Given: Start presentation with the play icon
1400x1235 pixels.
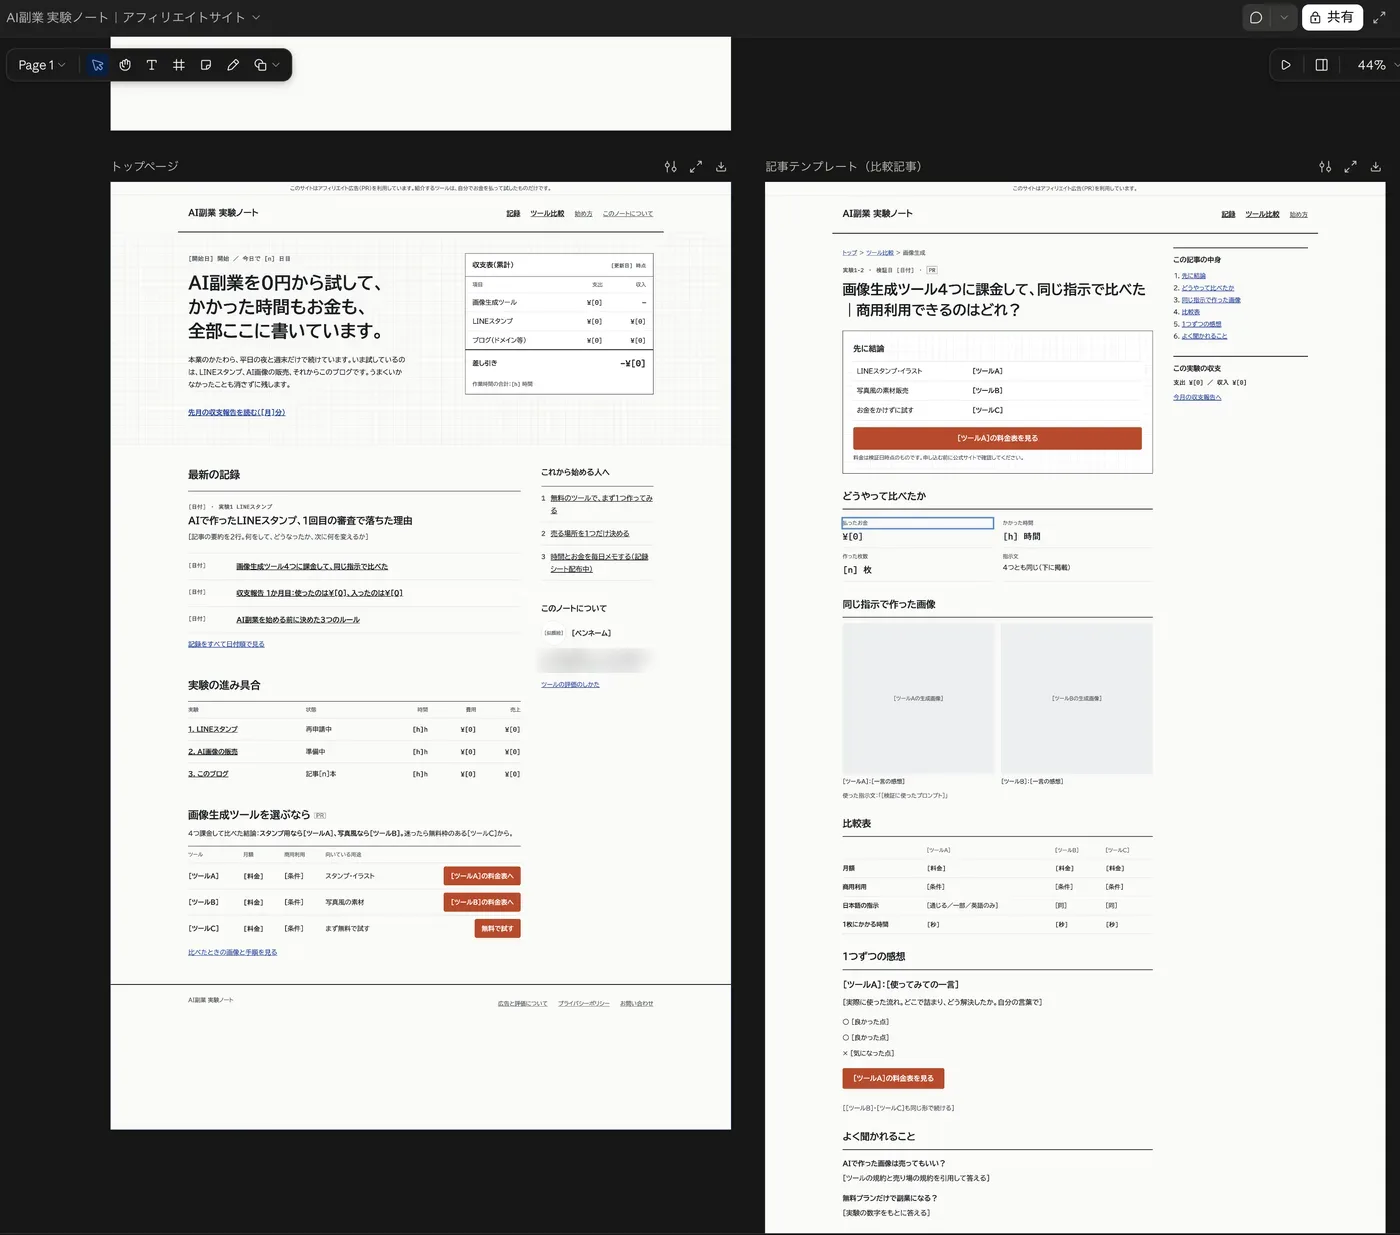Looking at the screenshot, I should coord(1286,65).
